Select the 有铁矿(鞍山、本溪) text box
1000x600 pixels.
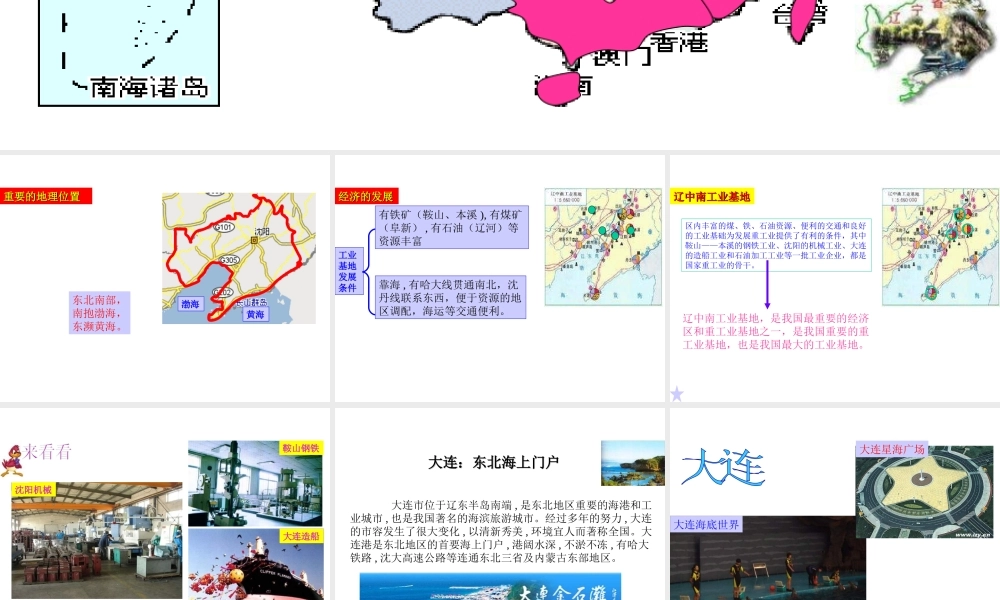(x=452, y=228)
